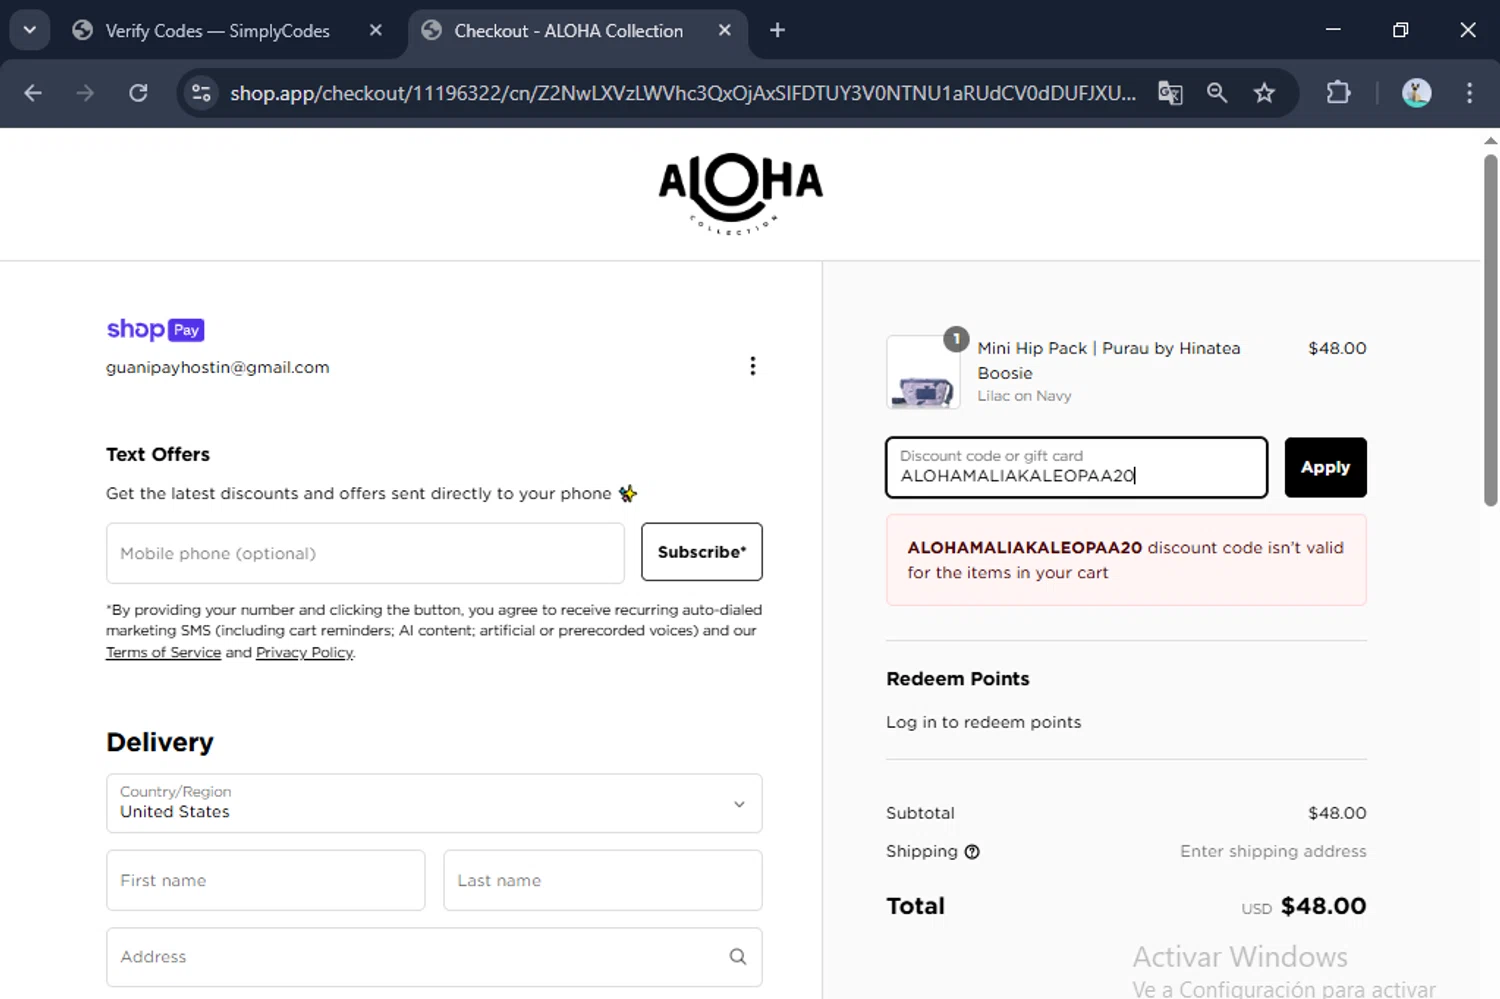Expand the Country/Region dropdown
Screen dimensions: 1500x999
click(x=434, y=803)
